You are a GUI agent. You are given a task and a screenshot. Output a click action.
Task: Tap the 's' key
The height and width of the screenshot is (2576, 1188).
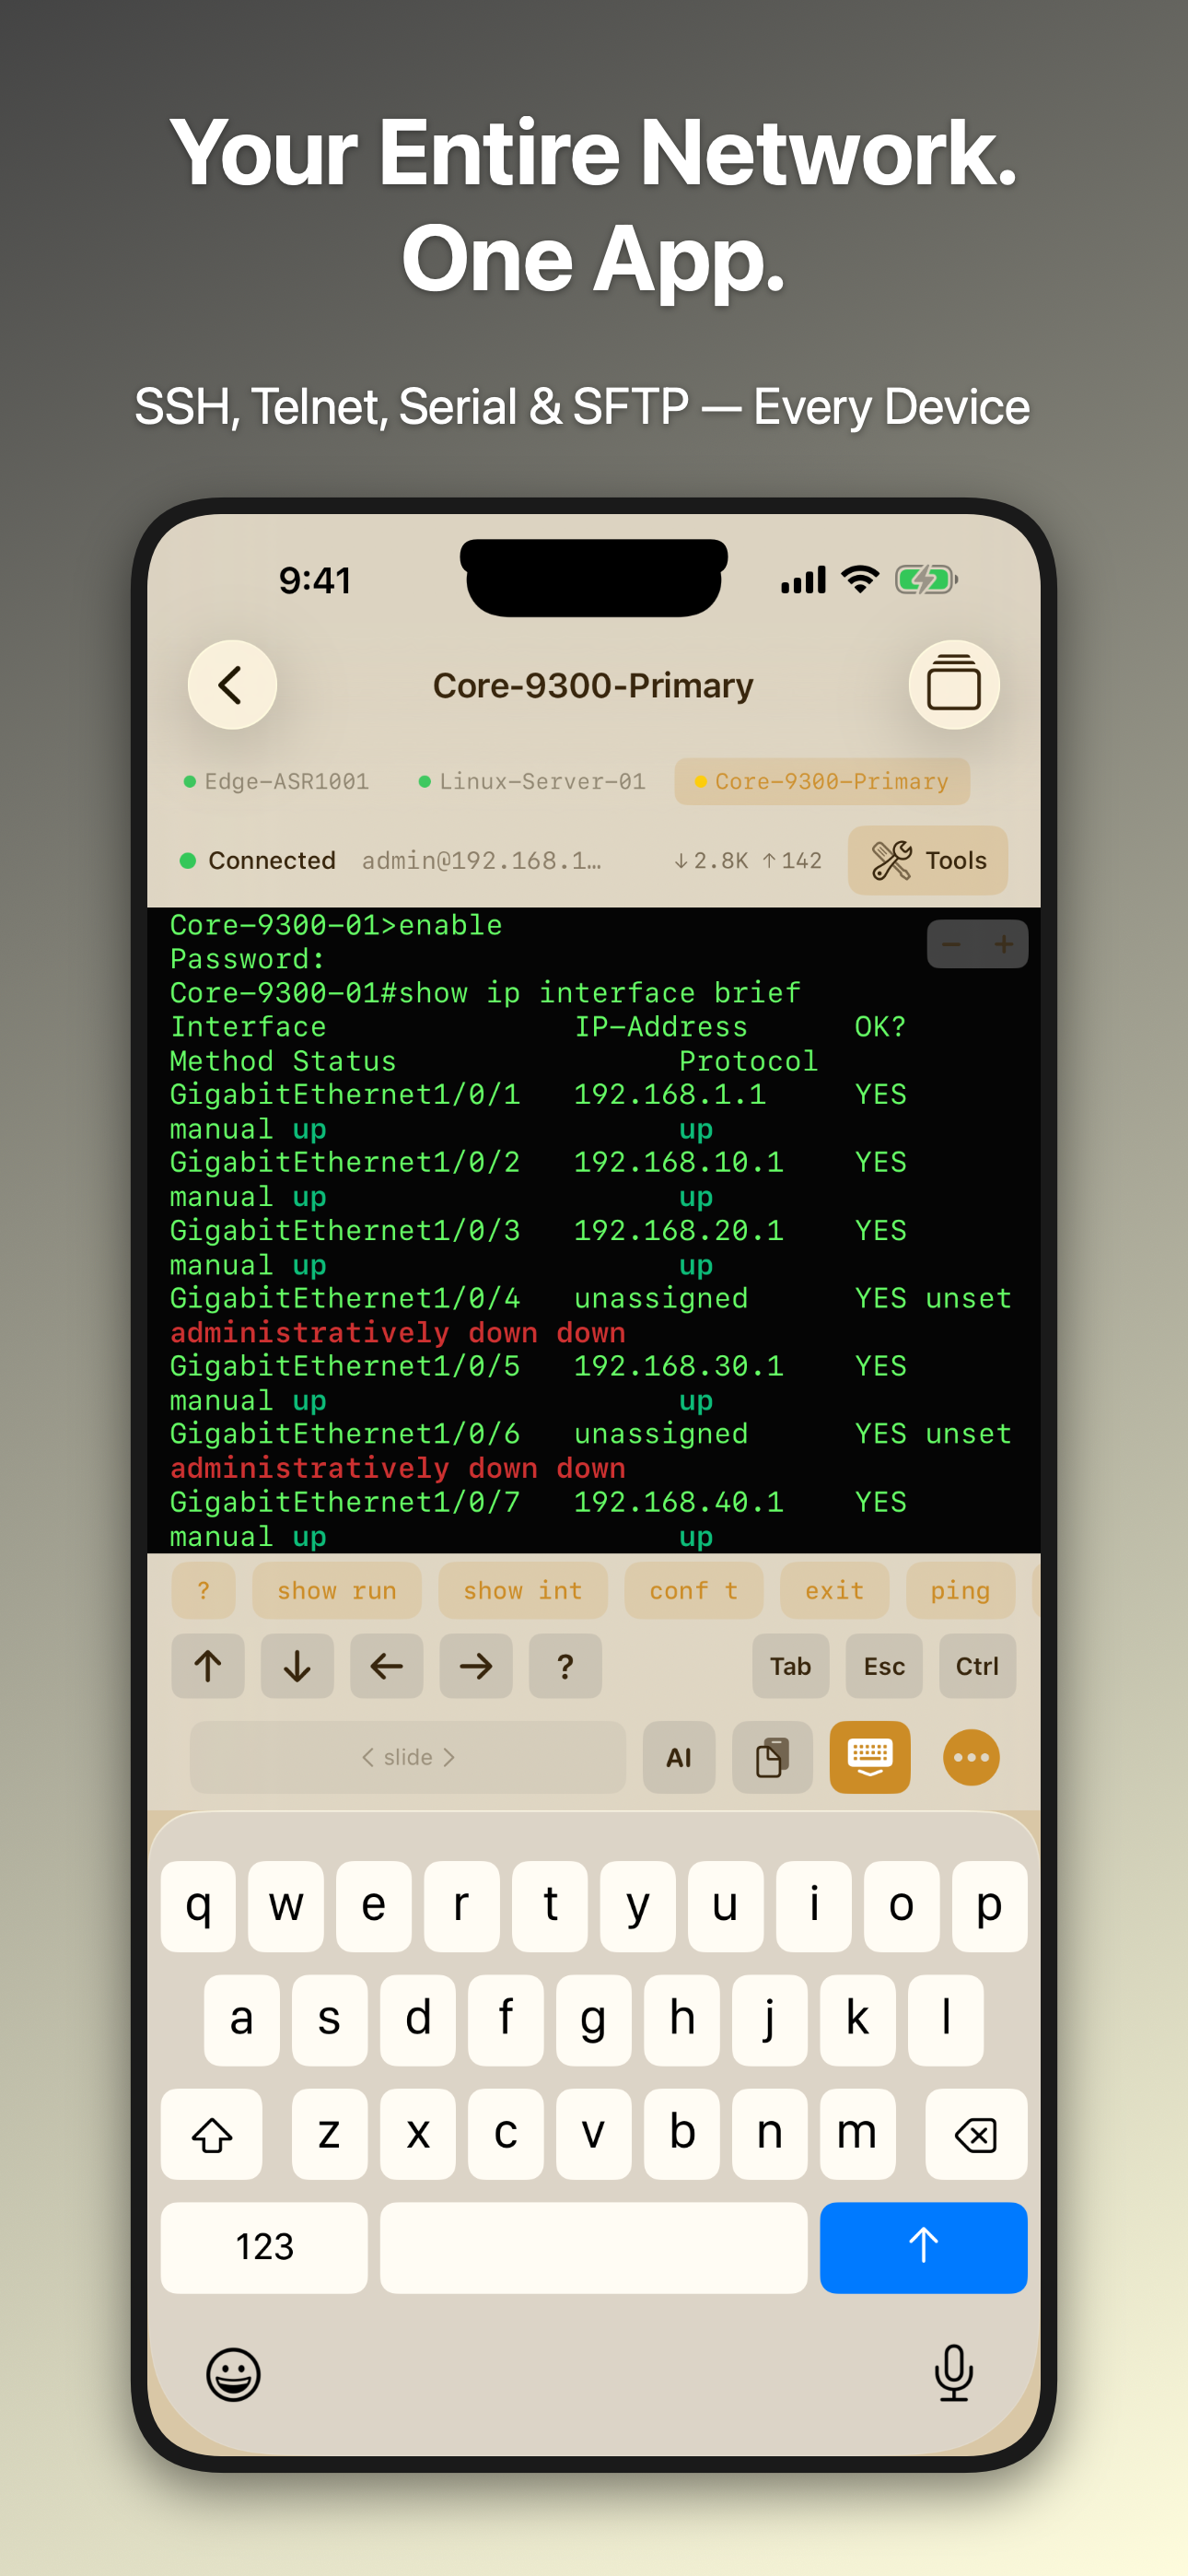click(329, 2020)
